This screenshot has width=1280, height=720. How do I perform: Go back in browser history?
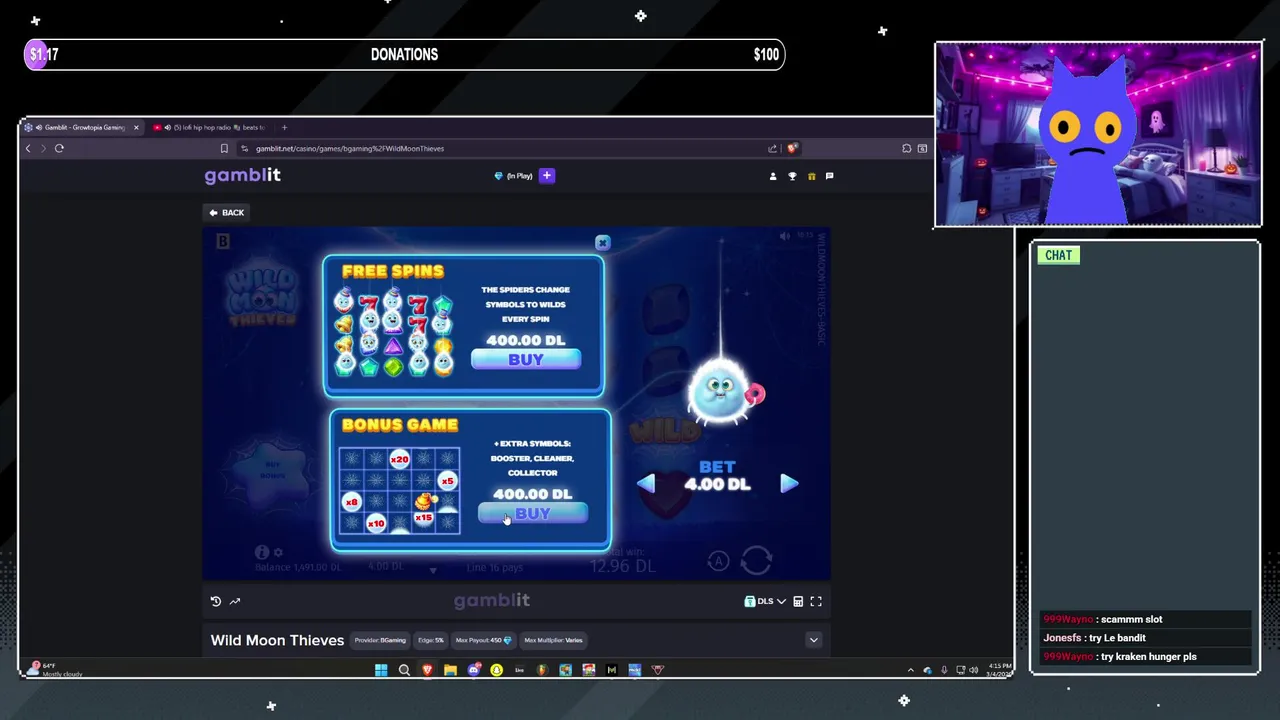(28, 148)
